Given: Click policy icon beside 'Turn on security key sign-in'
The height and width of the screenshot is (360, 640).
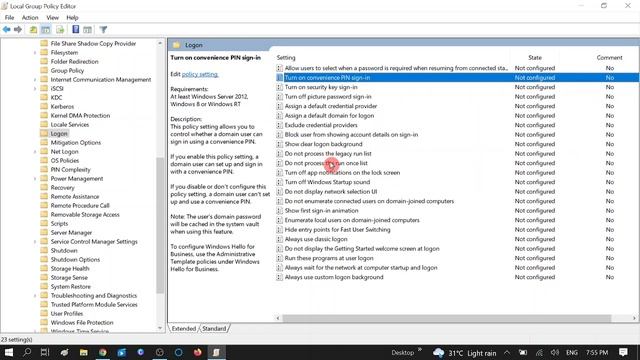Looking at the screenshot, I should click(x=279, y=87).
